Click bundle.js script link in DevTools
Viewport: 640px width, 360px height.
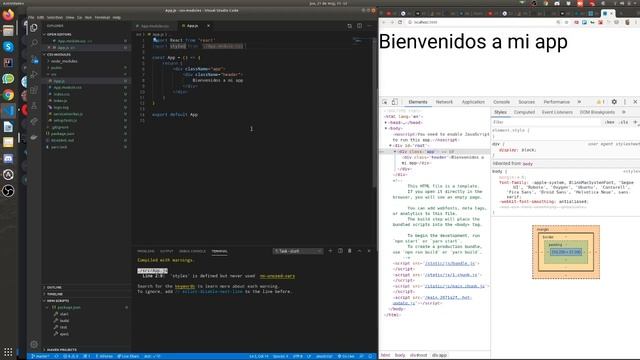coord(450,264)
